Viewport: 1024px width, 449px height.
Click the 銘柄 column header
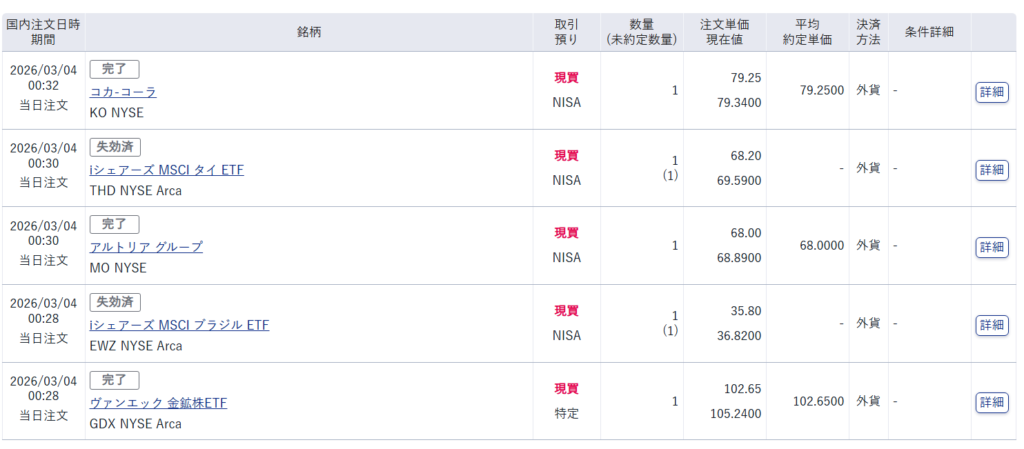[x=309, y=32]
